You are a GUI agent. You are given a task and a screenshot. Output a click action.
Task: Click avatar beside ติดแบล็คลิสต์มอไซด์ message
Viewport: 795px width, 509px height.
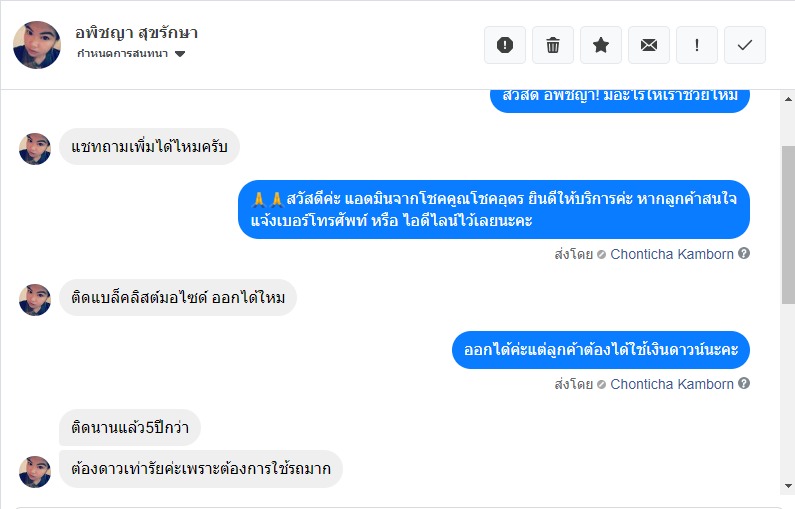[x=35, y=299]
